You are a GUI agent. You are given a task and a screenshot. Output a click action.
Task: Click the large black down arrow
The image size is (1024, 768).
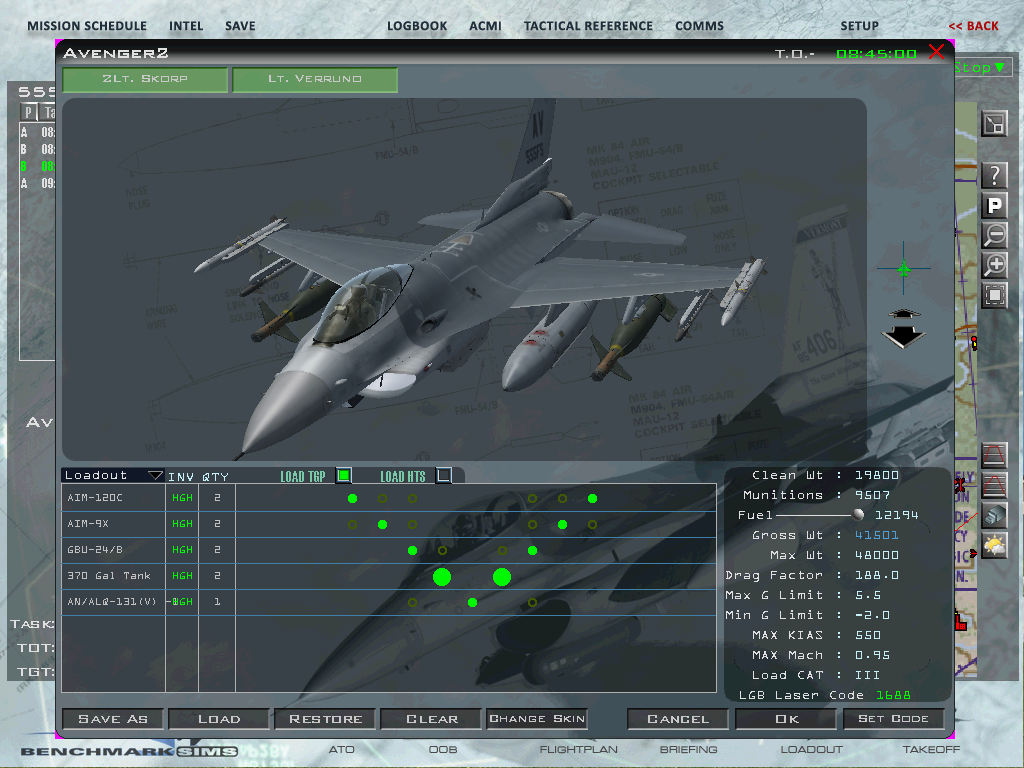click(903, 337)
